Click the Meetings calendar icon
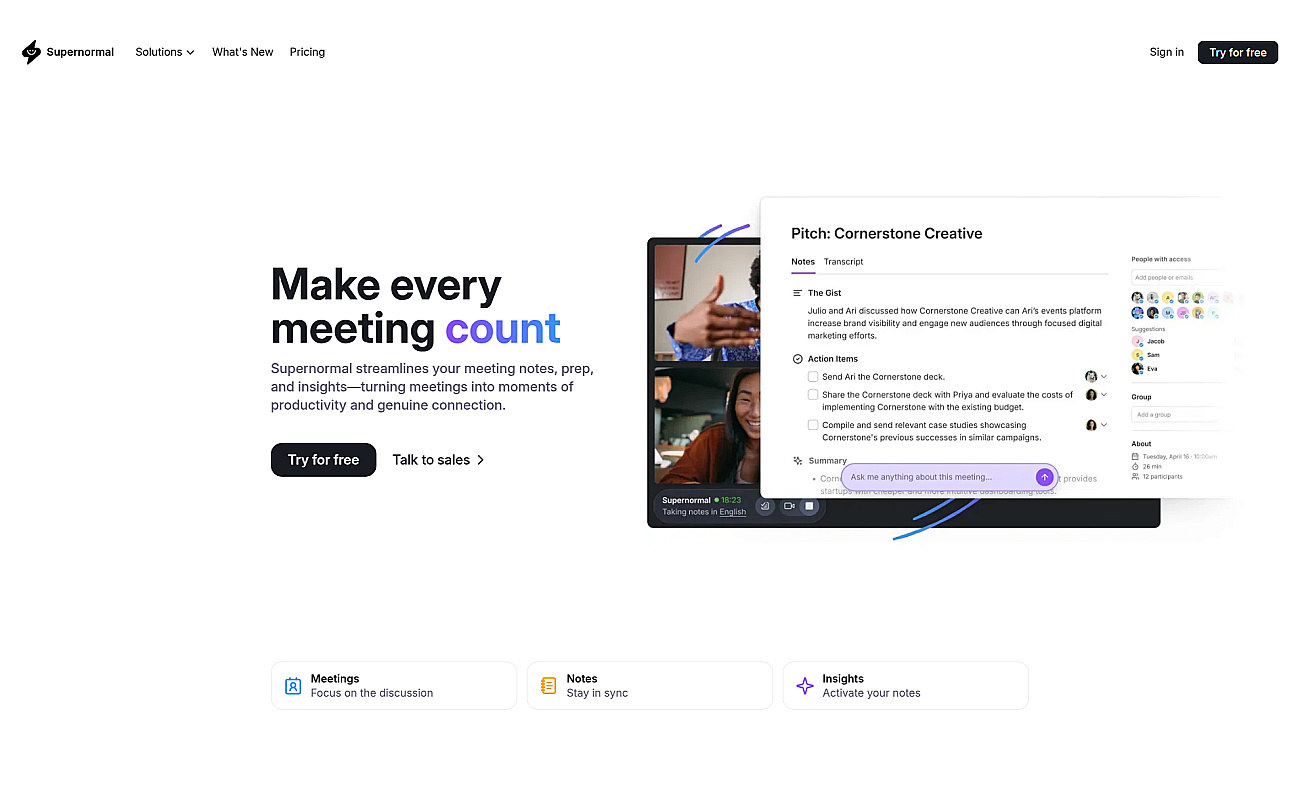This screenshot has height=788, width=1300. pos(293,686)
